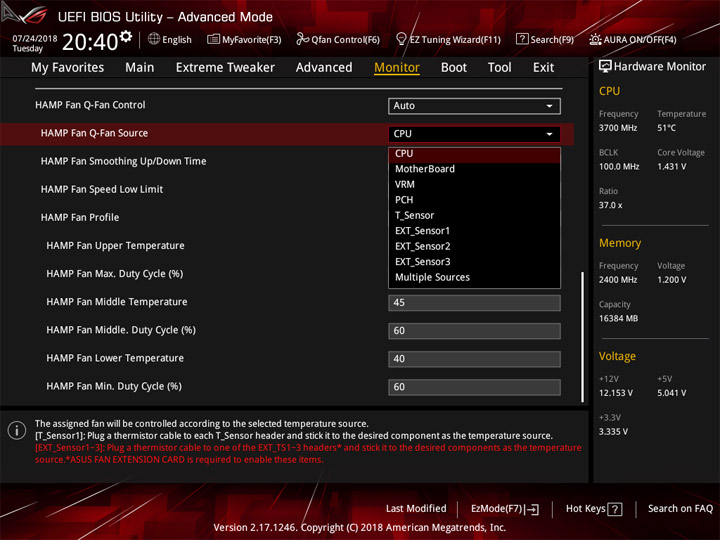Select T_Sensor as temperature source
720x540 pixels.
click(474, 215)
